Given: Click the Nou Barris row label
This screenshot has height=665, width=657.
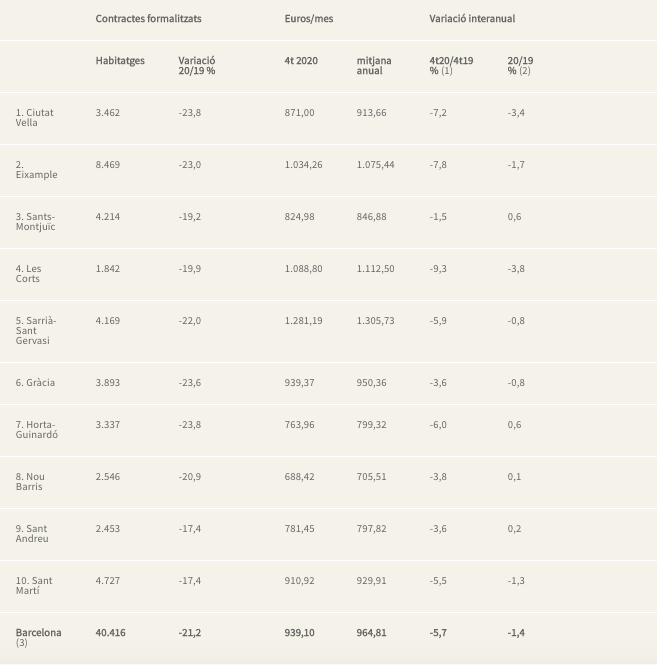Looking at the screenshot, I should point(31,482).
